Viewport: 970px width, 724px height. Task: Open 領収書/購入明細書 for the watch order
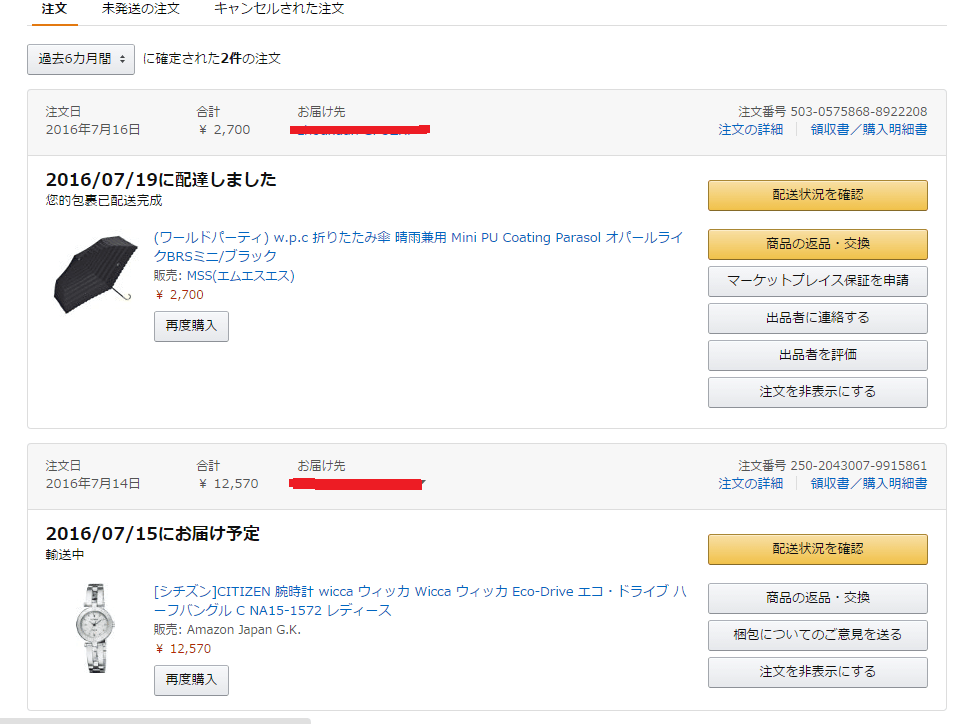coord(868,484)
